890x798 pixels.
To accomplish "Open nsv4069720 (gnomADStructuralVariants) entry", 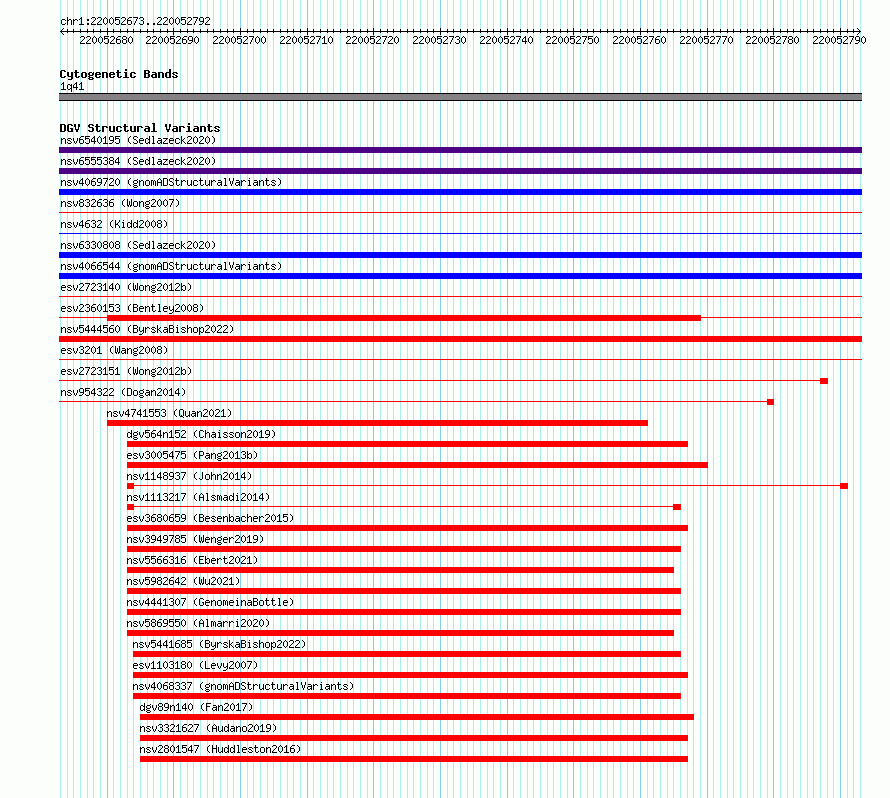I will (x=171, y=182).
